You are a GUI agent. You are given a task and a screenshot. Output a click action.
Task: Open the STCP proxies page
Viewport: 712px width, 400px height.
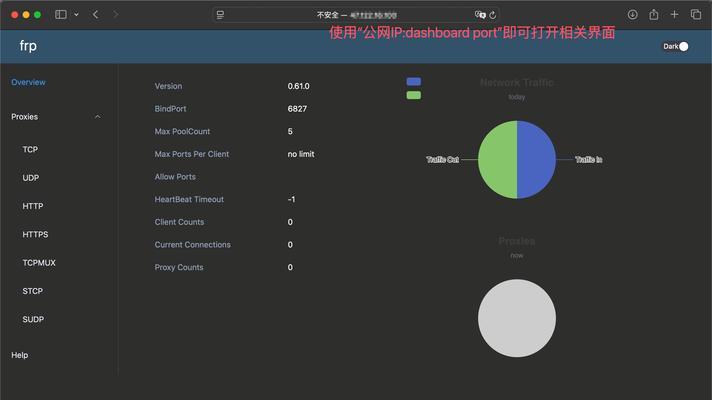(33, 291)
